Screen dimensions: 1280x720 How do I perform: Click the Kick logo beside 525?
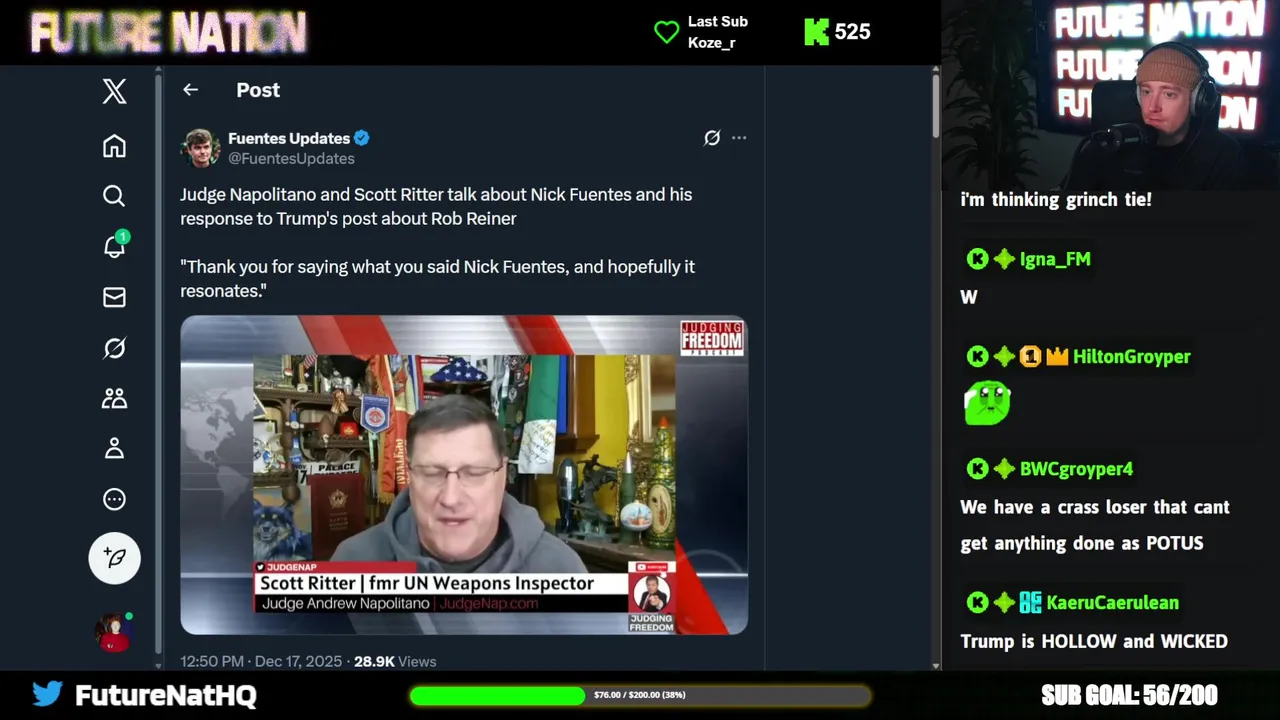click(817, 32)
